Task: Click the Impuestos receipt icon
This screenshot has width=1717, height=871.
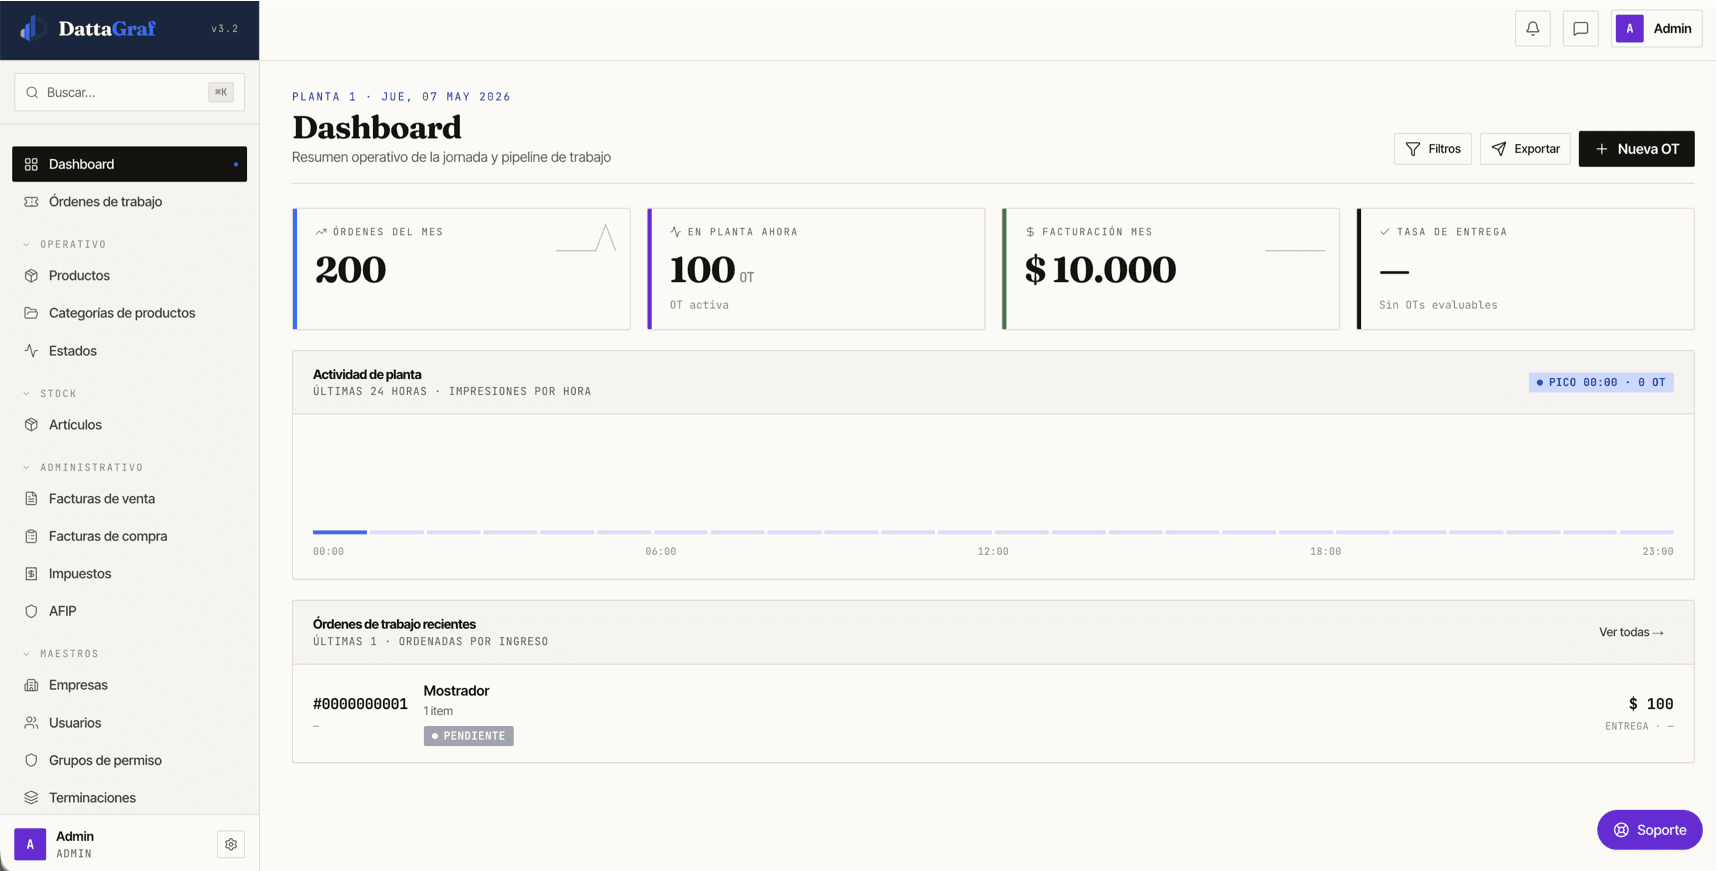Action: click(31, 574)
